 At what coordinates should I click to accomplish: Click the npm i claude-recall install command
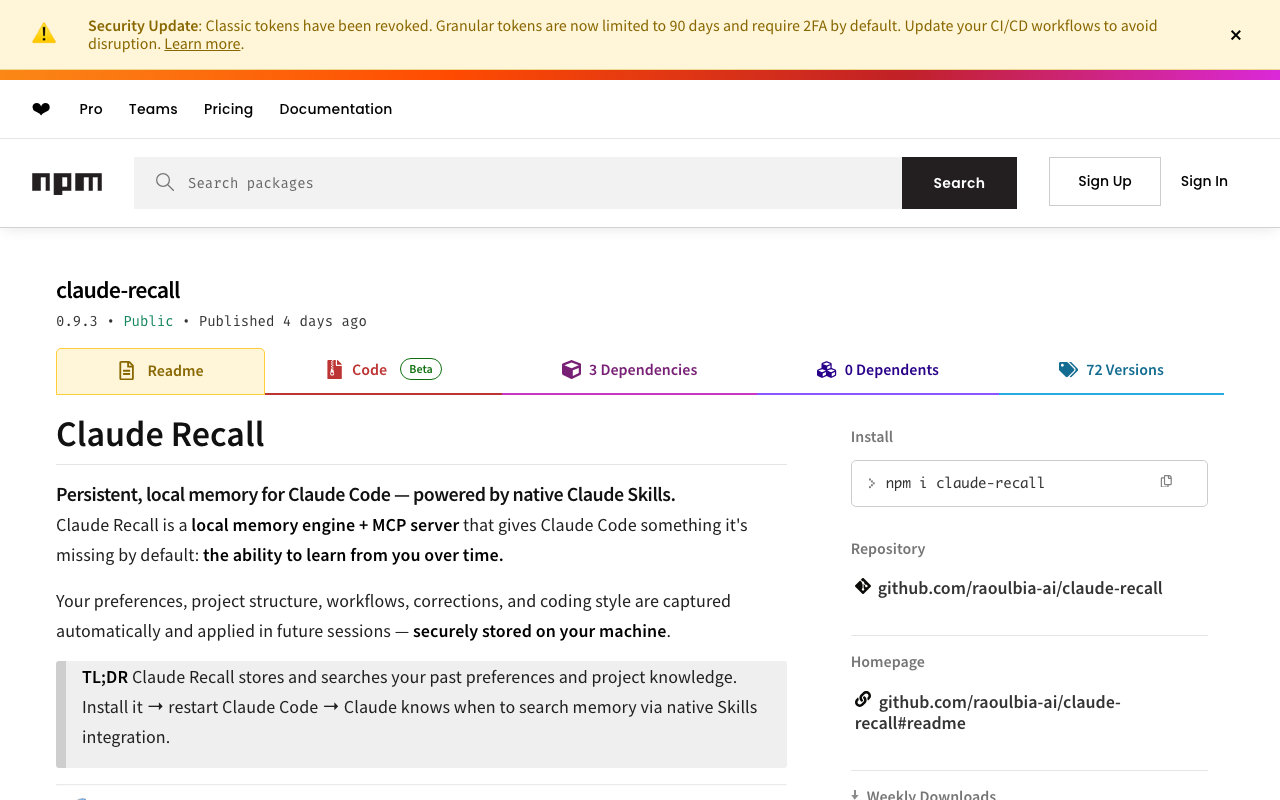tap(965, 483)
